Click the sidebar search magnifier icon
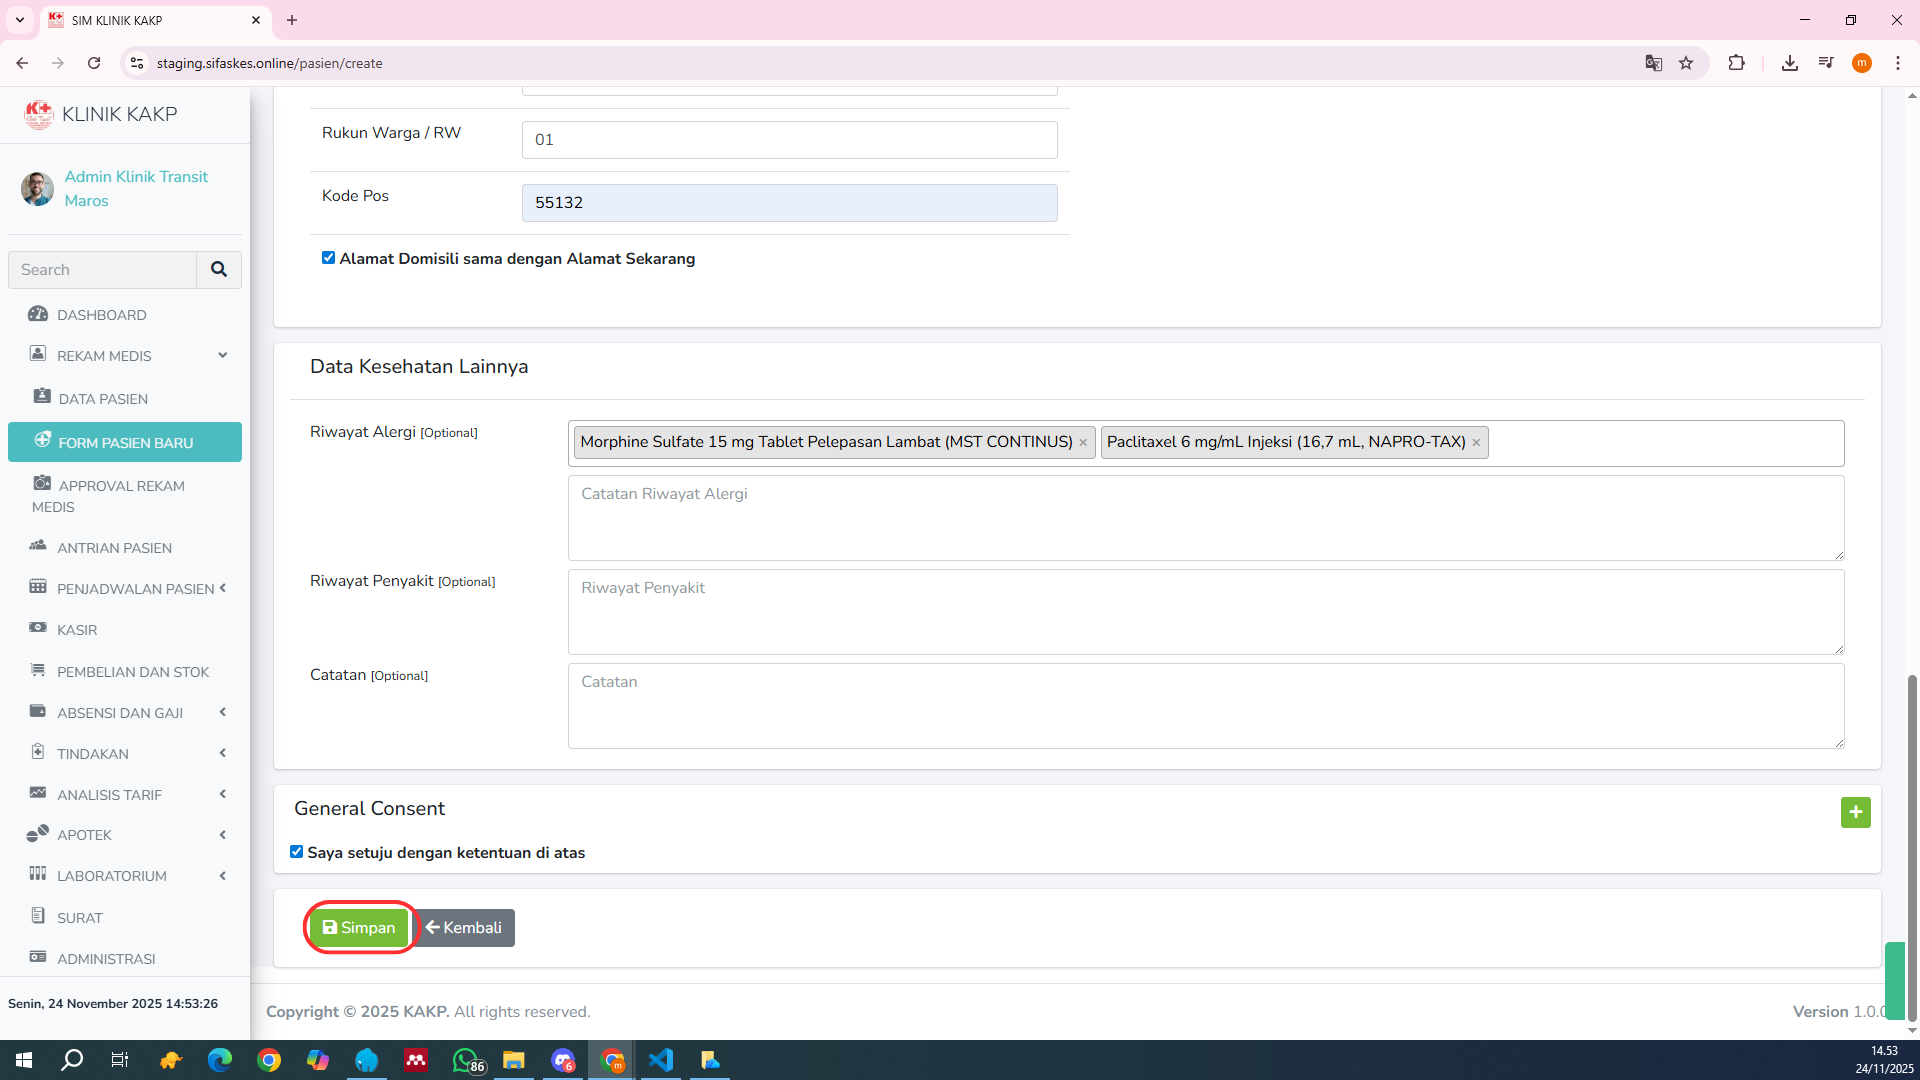1920x1080 pixels. 218,269
